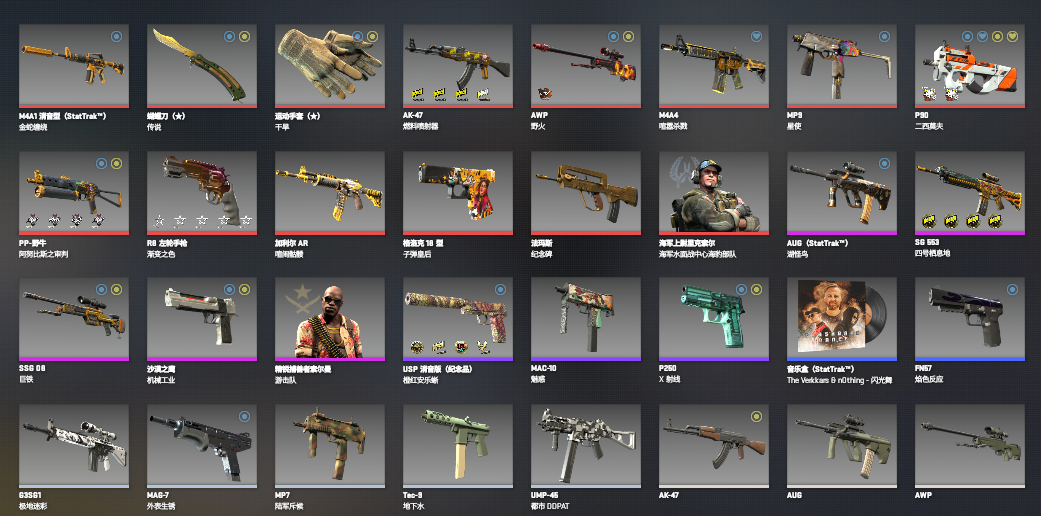Select the agent in the floral shirt
This screenshot has width=1041, height=516.
(330, 319)
